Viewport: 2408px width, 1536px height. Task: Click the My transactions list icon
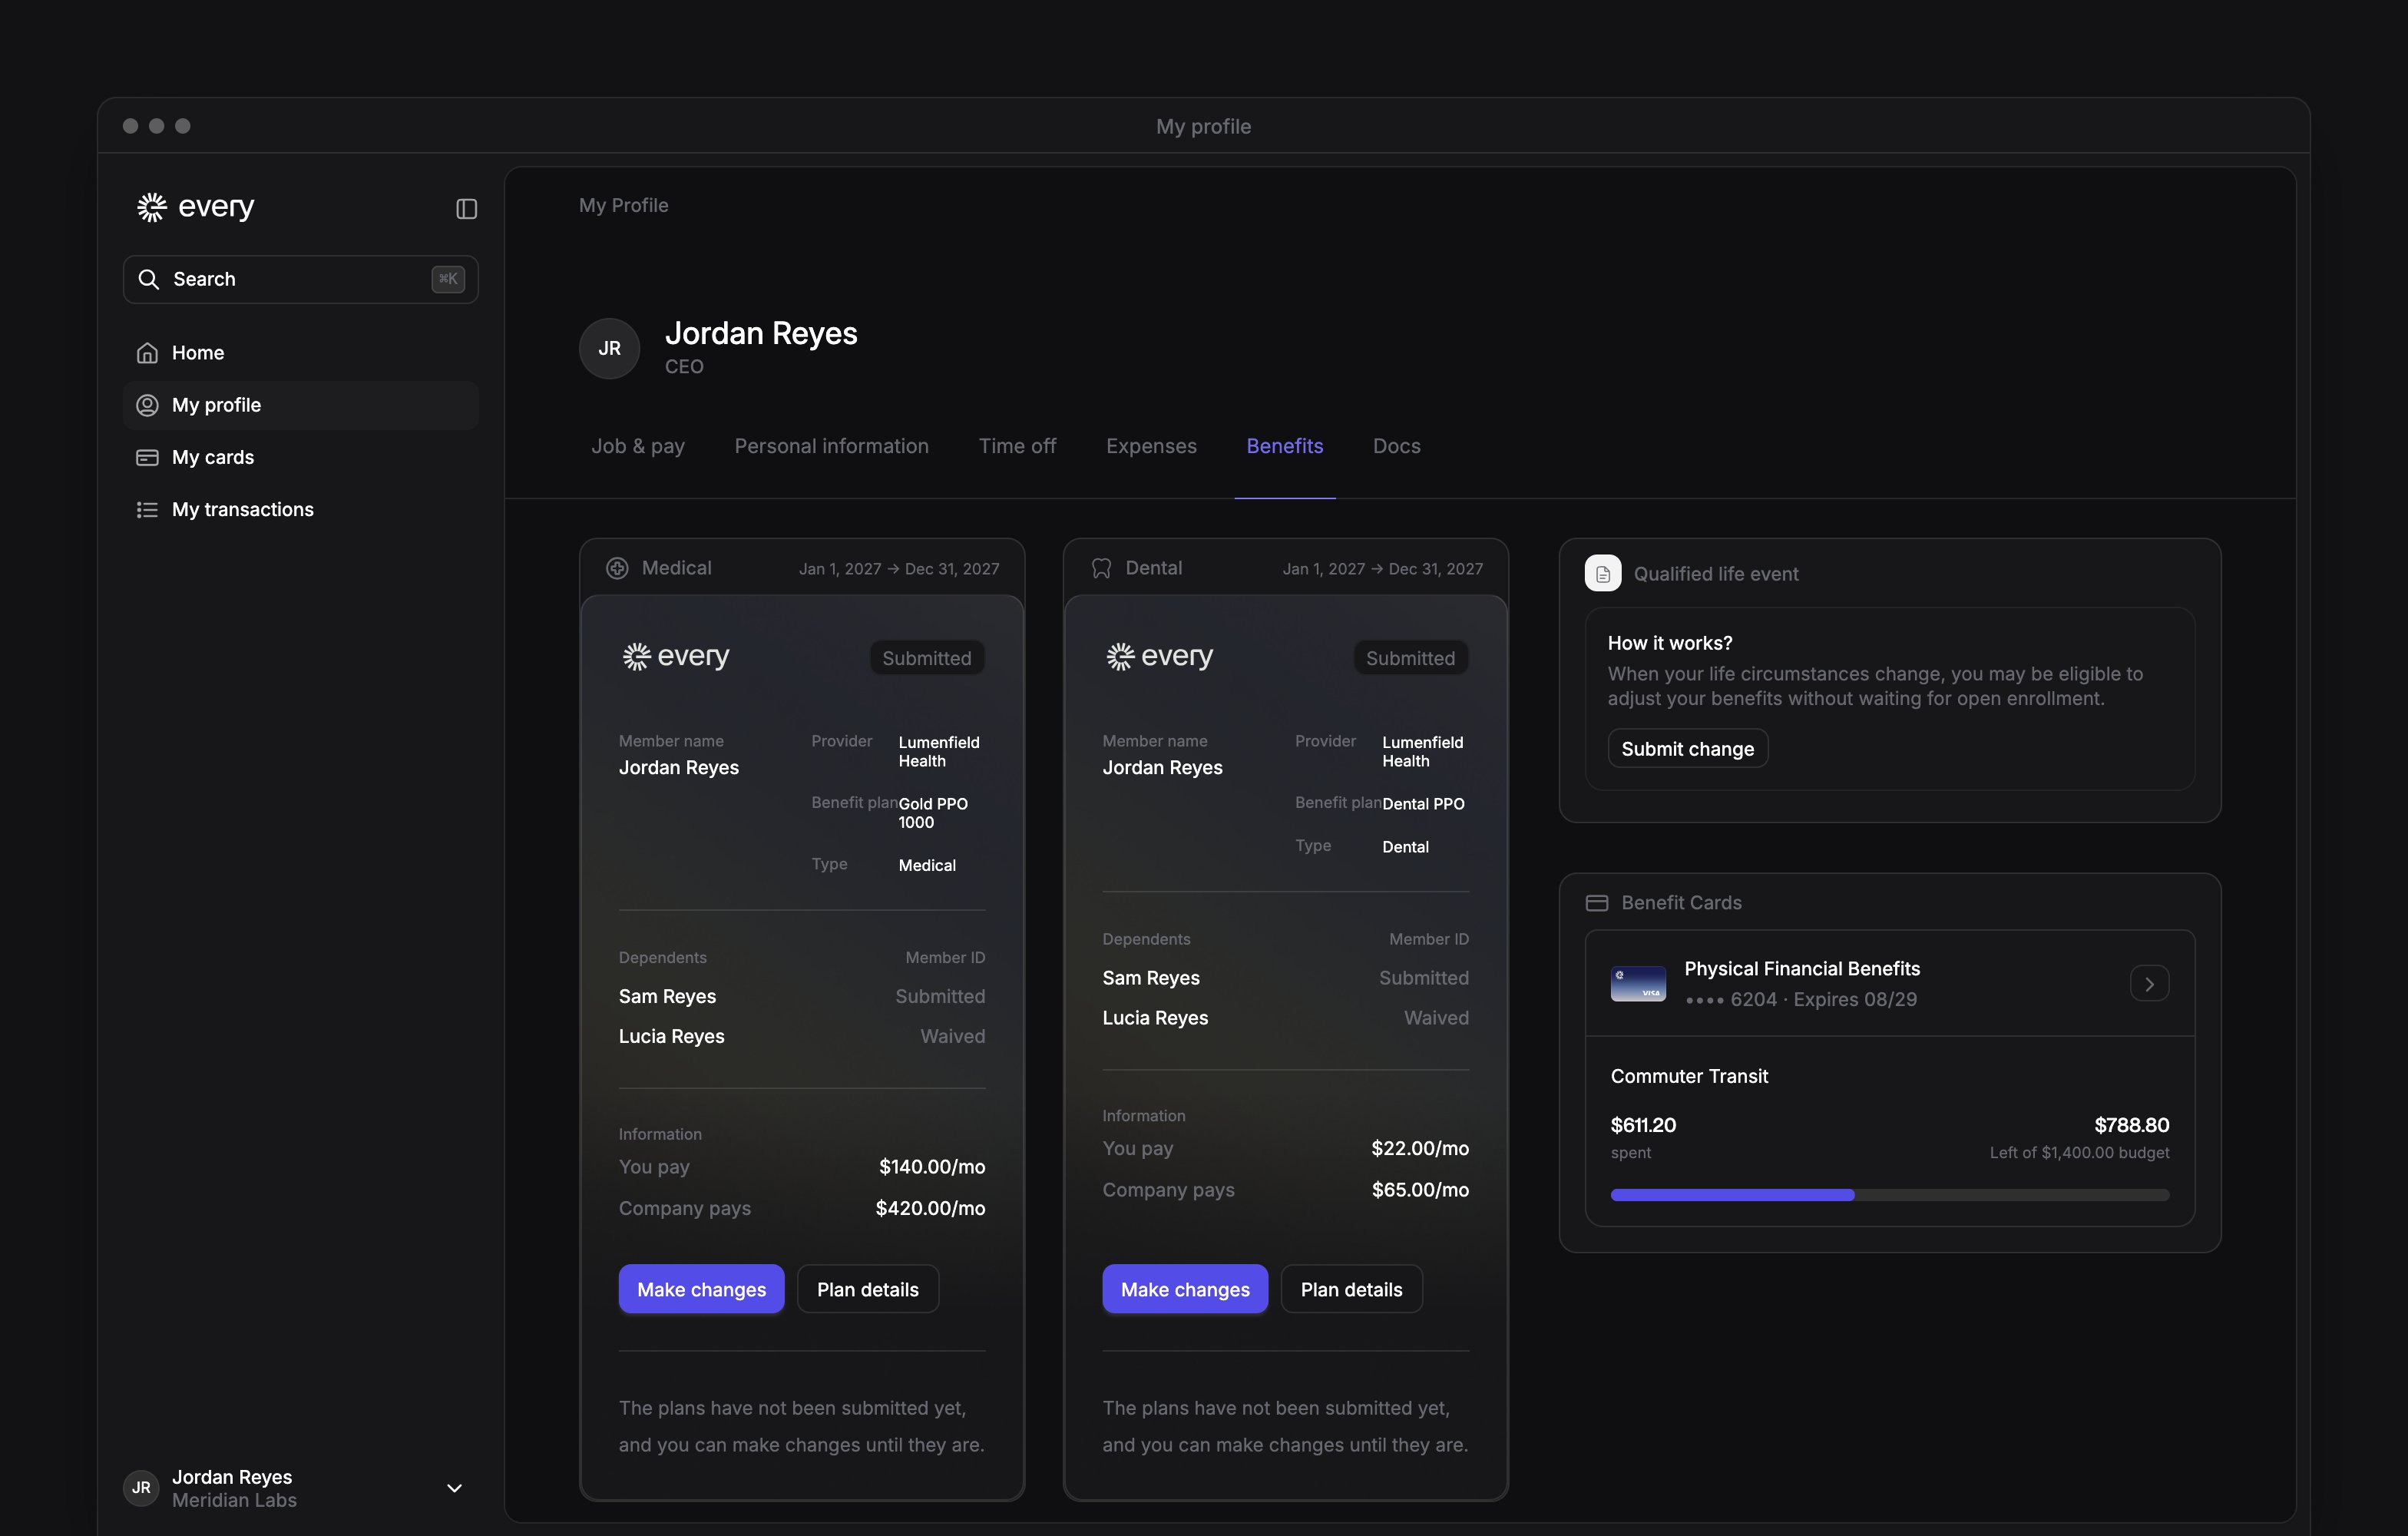tap(147, 510)
